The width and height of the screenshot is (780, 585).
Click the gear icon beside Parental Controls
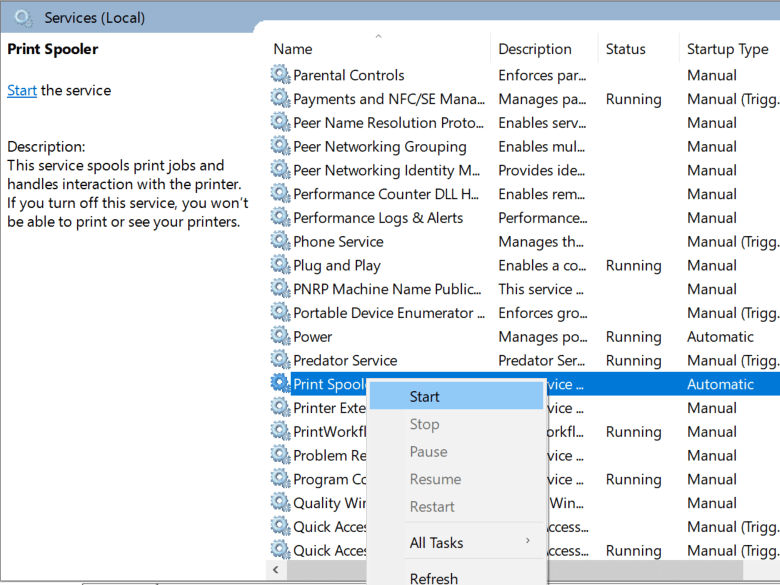coord(280,75)
